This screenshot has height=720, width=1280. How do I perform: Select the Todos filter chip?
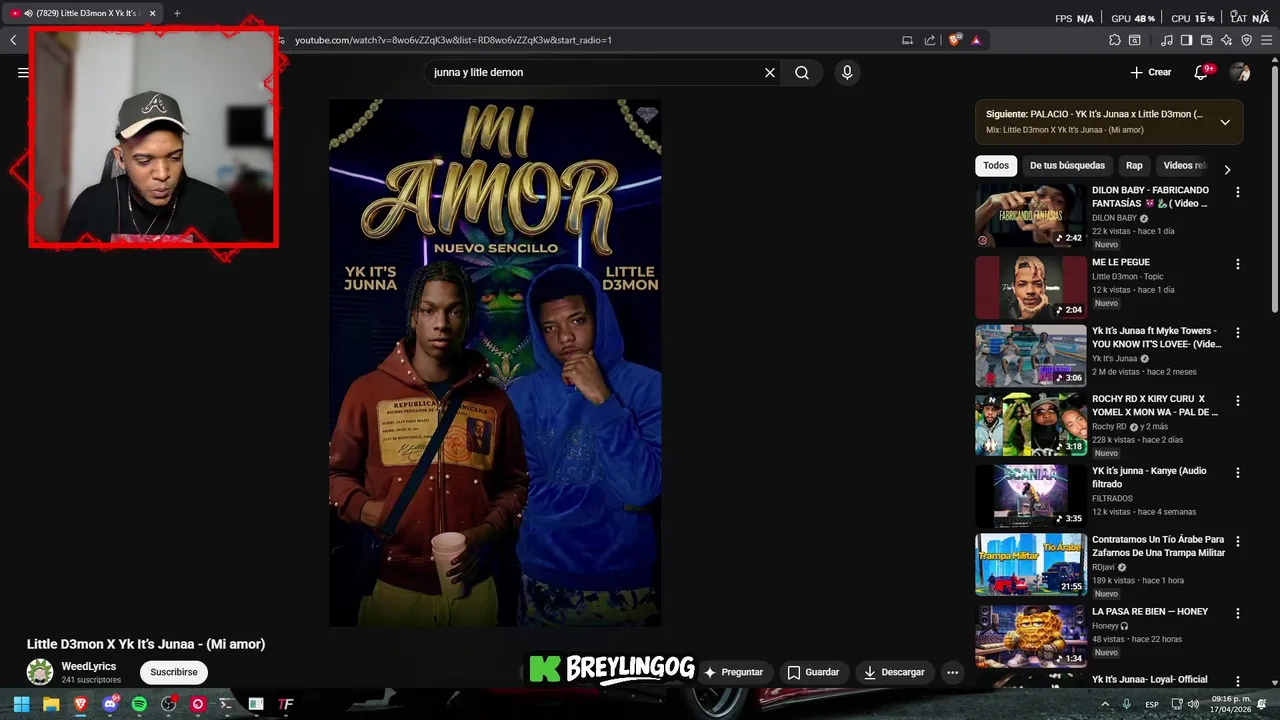996,166
